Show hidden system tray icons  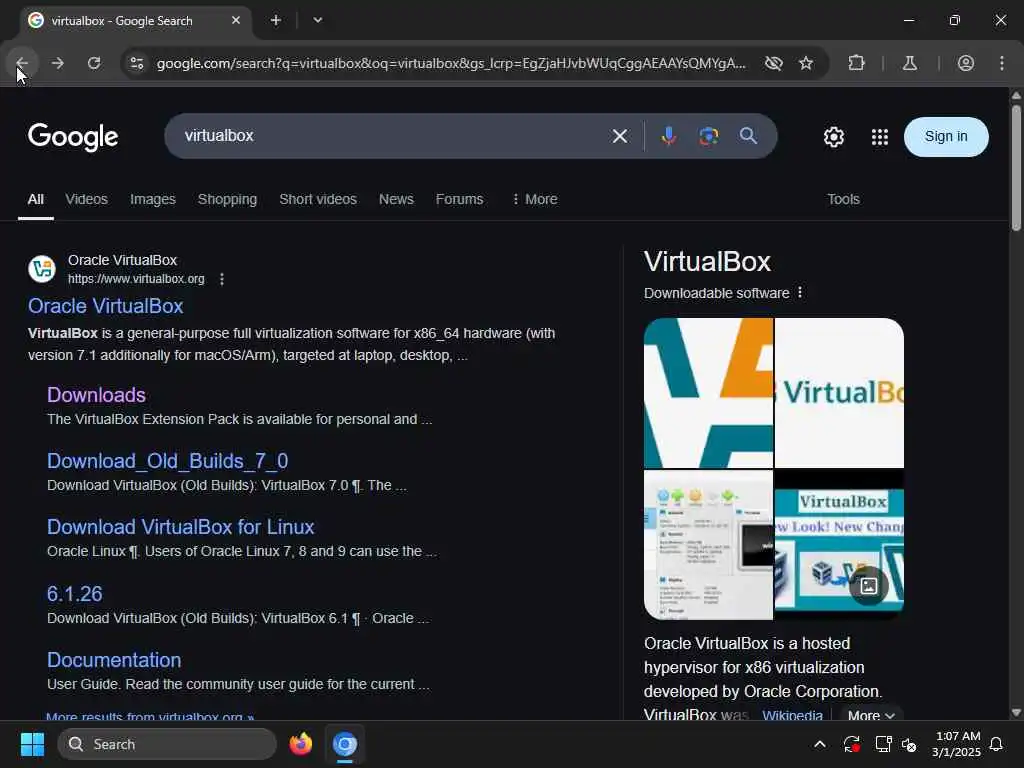(x=820, y=744)
